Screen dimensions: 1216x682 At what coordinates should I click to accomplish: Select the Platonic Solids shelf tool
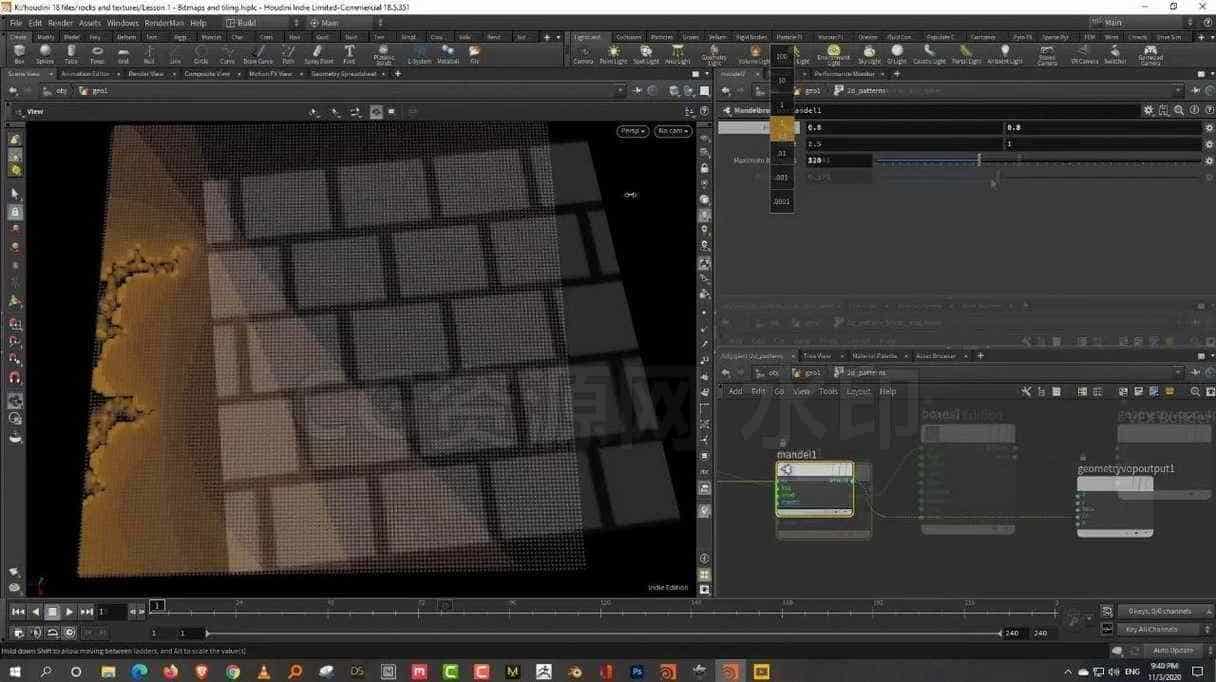(x=384, y=54)
